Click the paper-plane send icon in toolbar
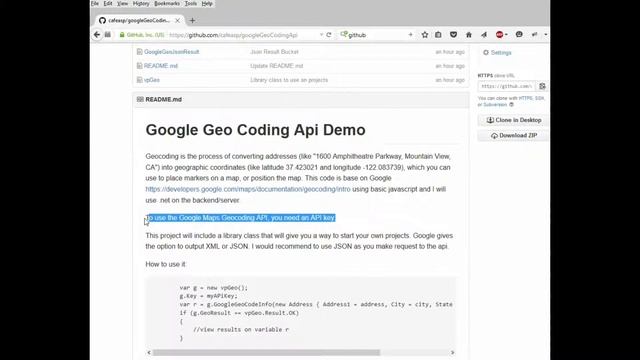Screen dimensions: 640x360 tap(484, 35)
